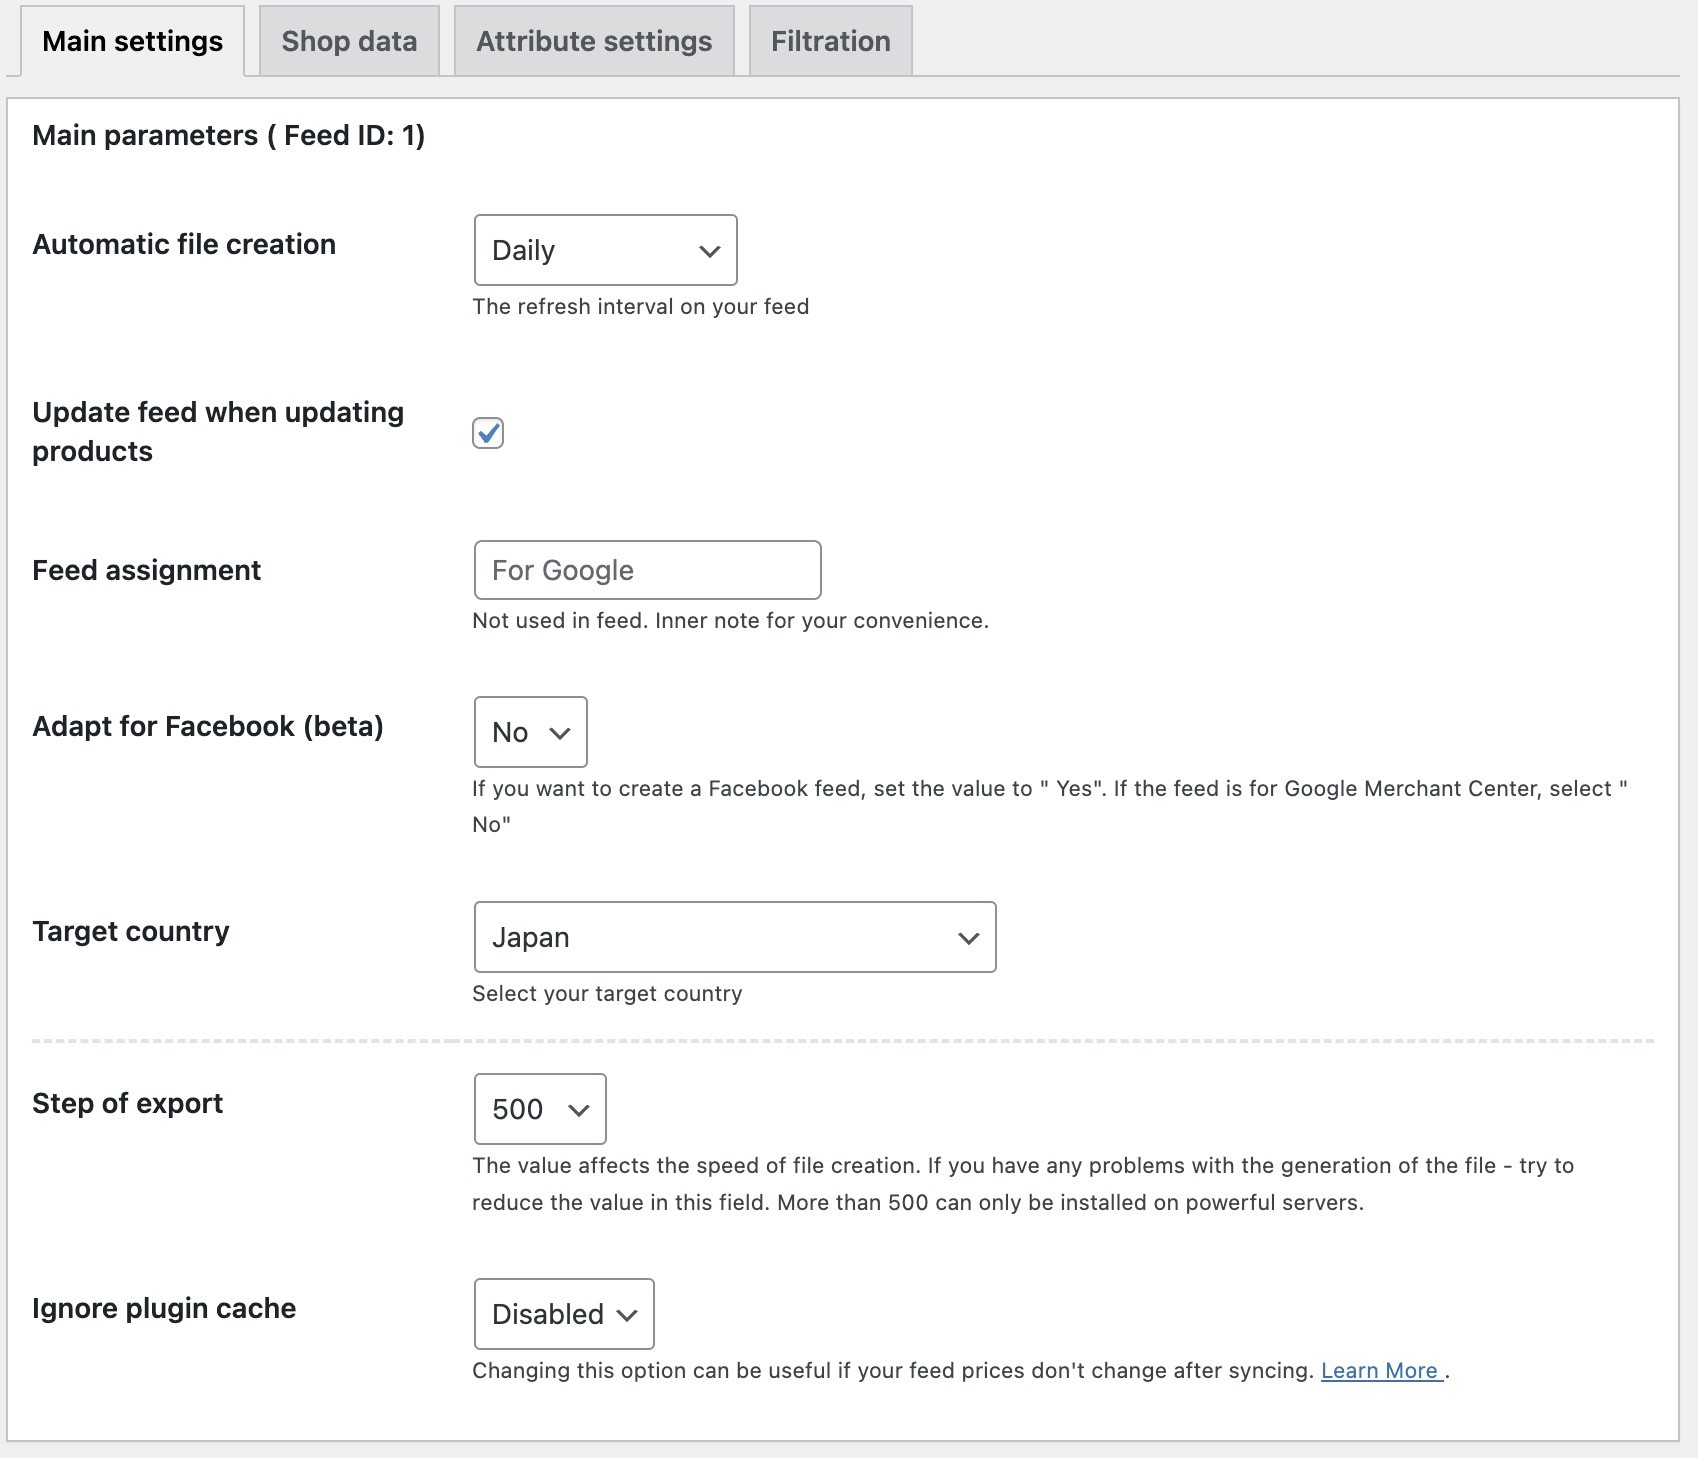This screenshot has width=1698, height=1458.
Task: Uncheck Update feed when updating products
Action: (x=486, y=432)
